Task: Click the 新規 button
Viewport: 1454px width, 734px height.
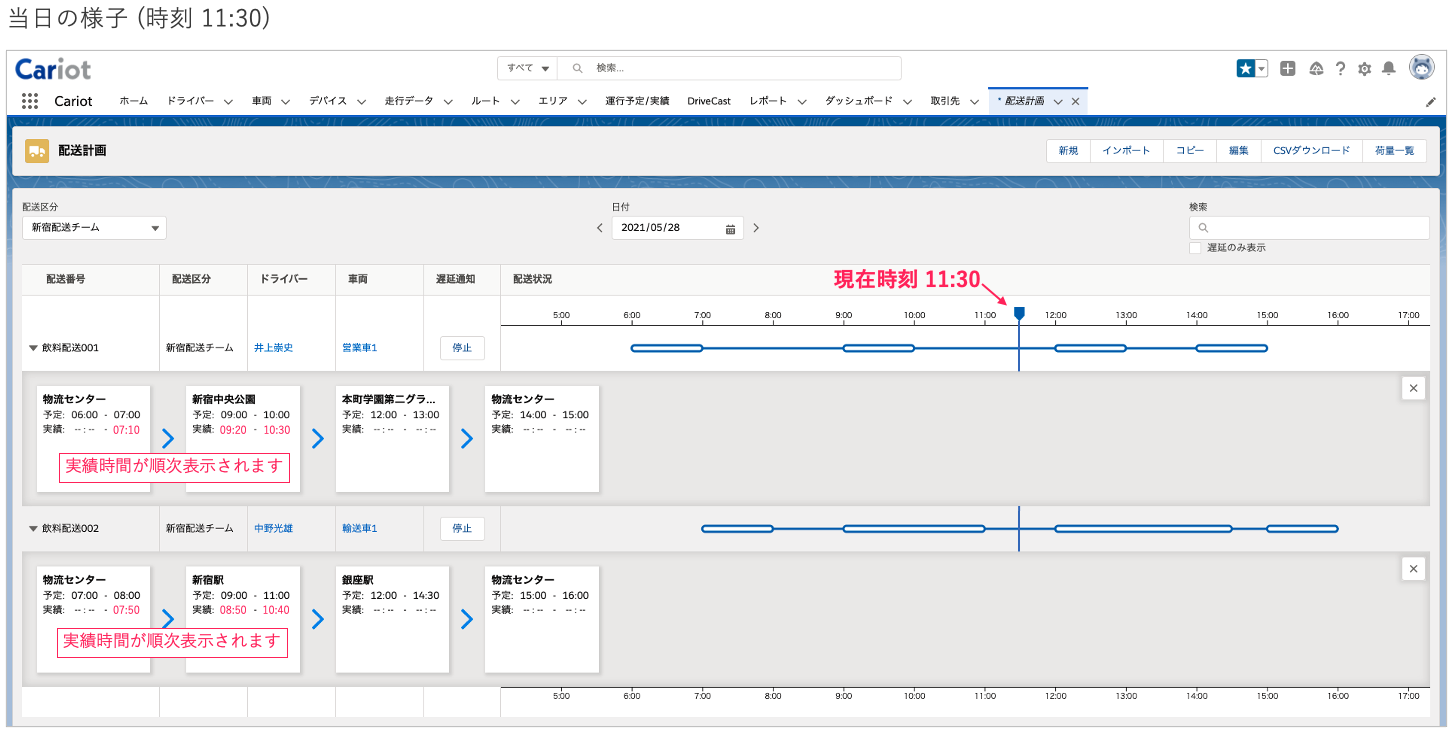Action: pyautogui.click(x=1068, y=150)
